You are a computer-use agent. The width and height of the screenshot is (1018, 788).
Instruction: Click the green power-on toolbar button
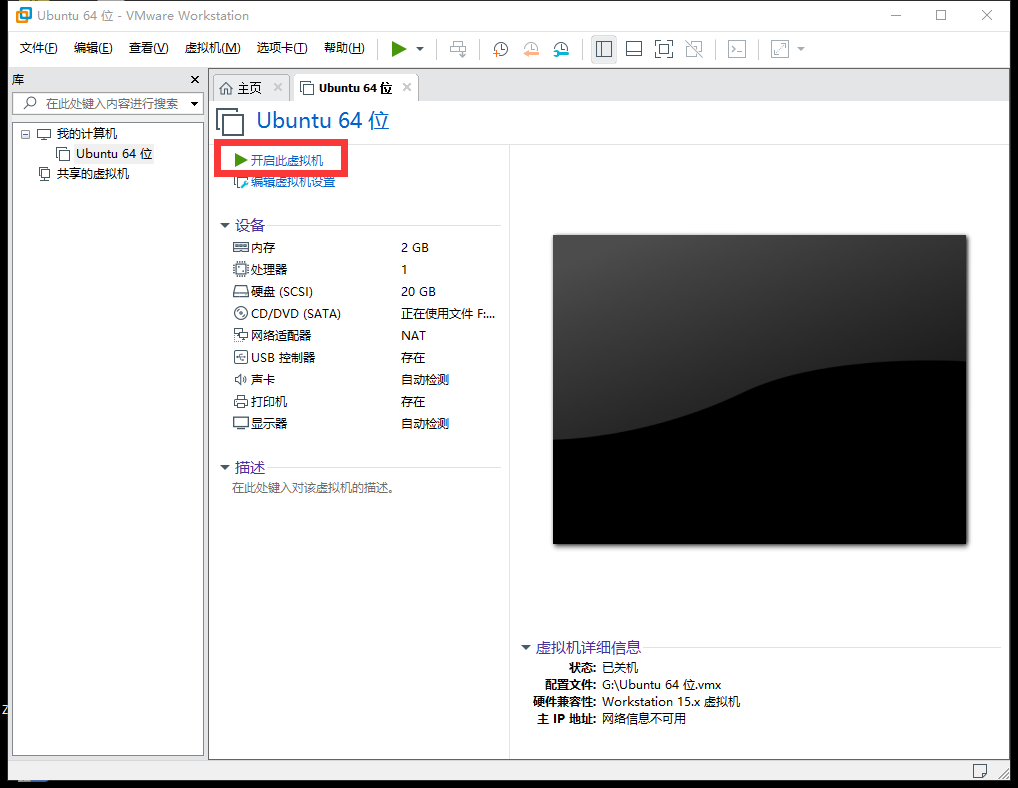399,49
